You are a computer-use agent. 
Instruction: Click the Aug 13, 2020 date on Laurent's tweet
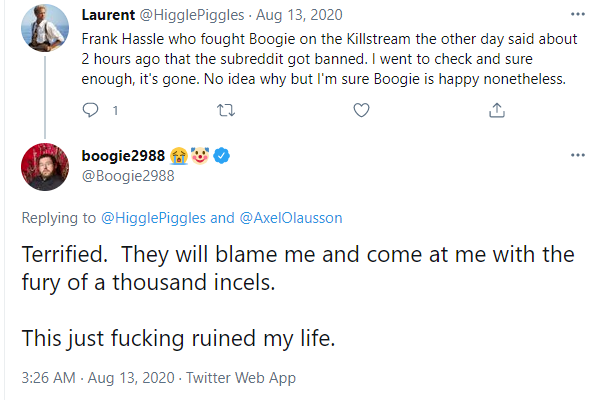pyautogui.click(x=299, y=15)
